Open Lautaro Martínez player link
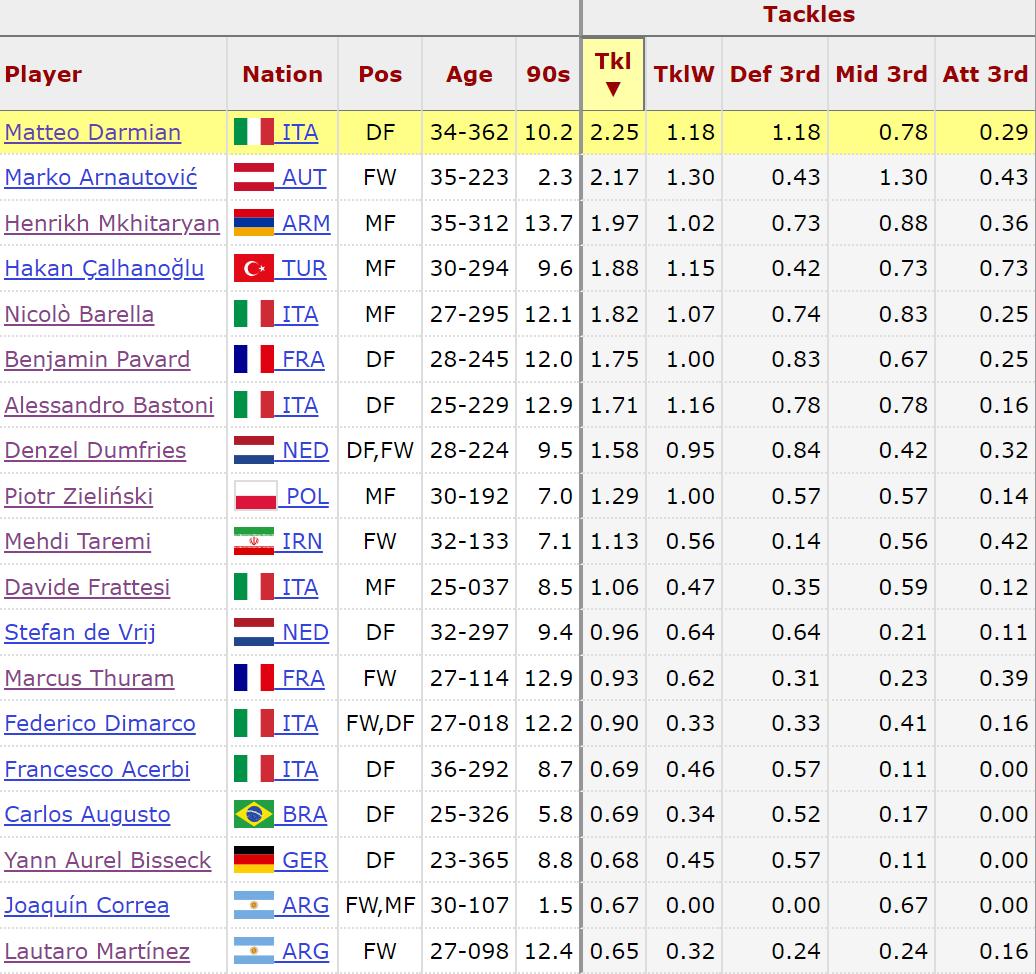Screen dimensions: 1036x974 97,951
